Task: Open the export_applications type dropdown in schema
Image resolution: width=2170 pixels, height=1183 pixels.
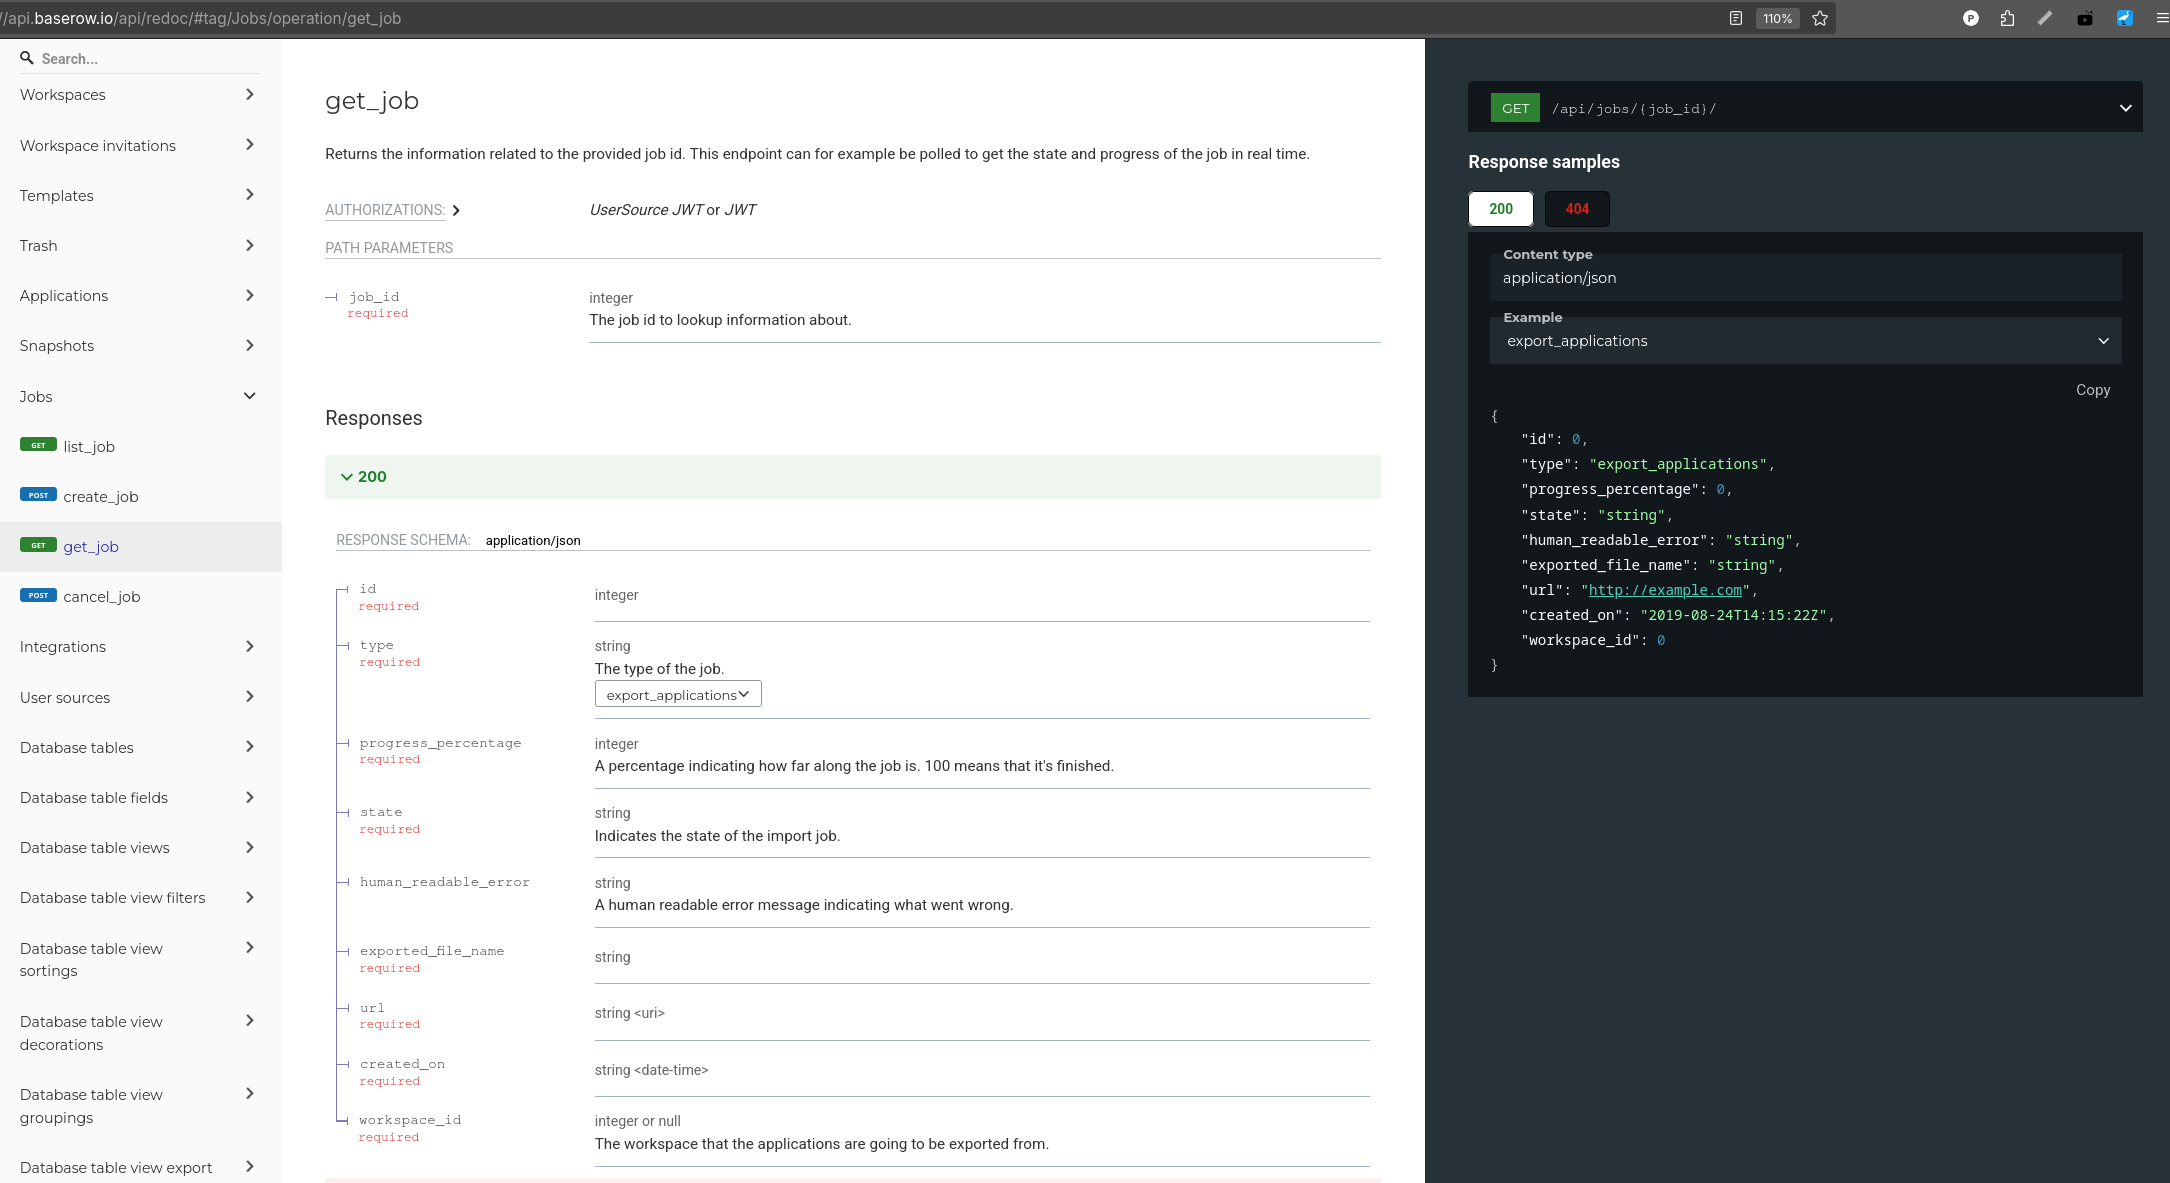Action: [678, 695]
